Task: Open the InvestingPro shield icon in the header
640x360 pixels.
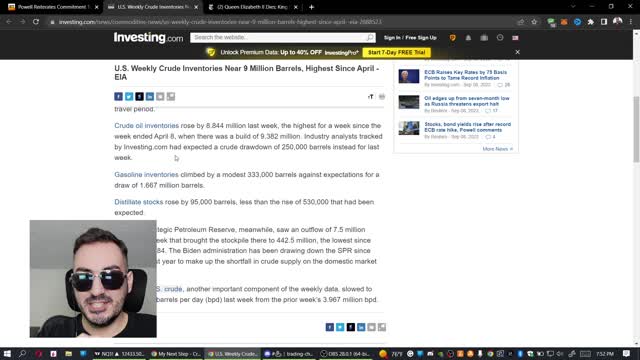Action: tap(452, 38)
